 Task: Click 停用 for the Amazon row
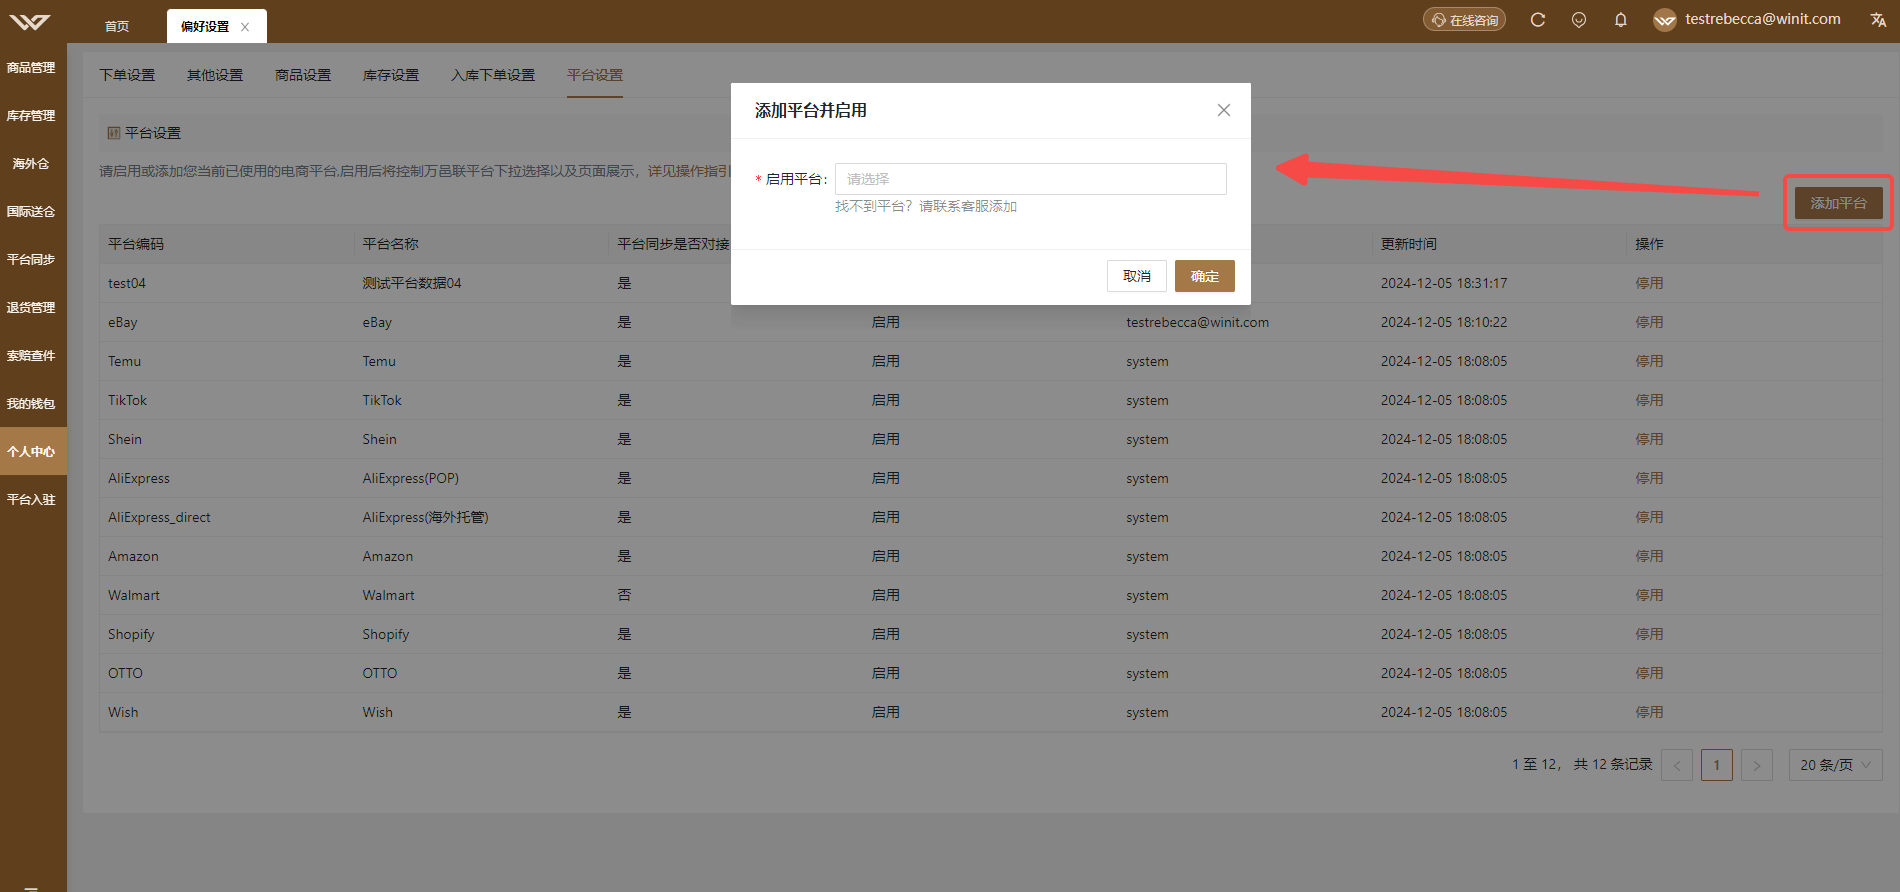click(1649, 556)
